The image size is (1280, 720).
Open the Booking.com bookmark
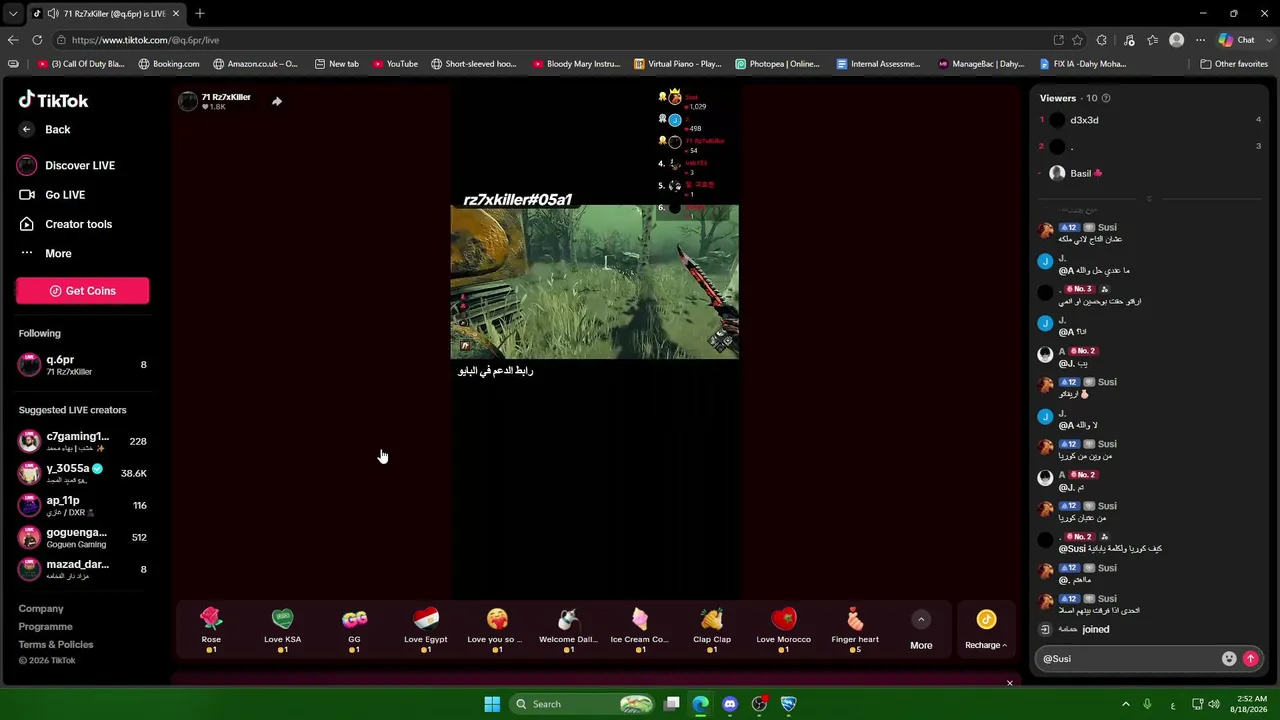tap(168, 64)
